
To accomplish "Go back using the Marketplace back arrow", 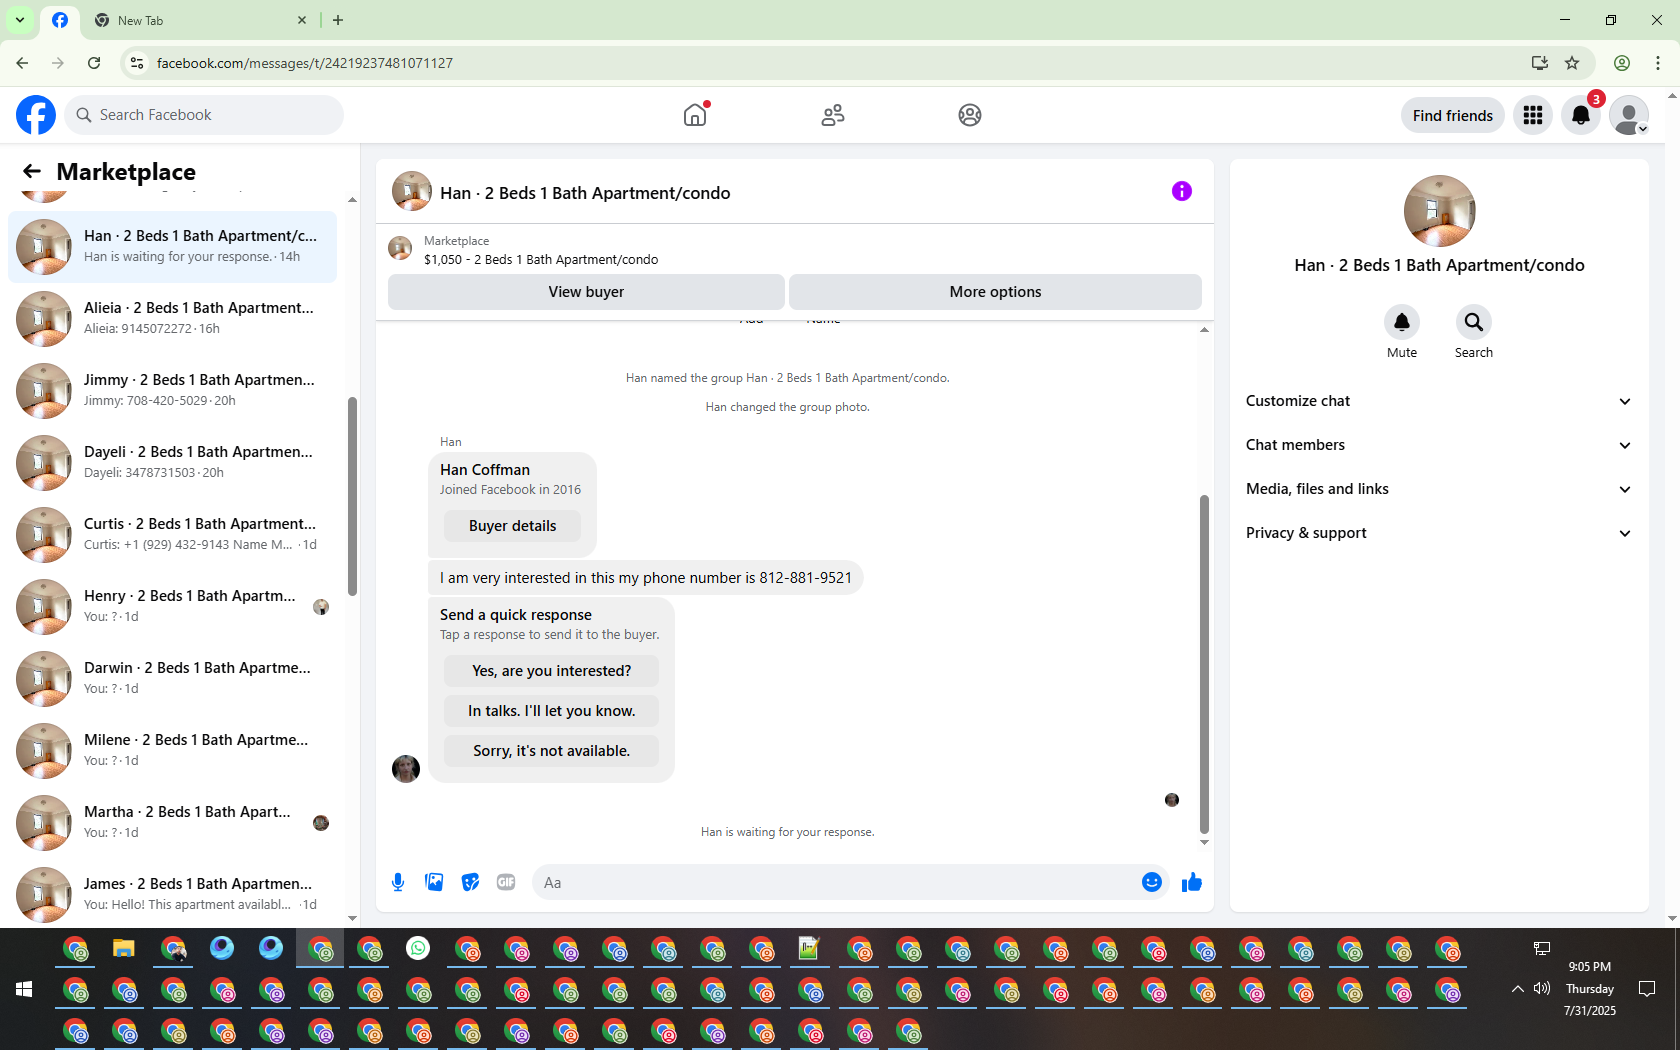I will click(32, 171).
